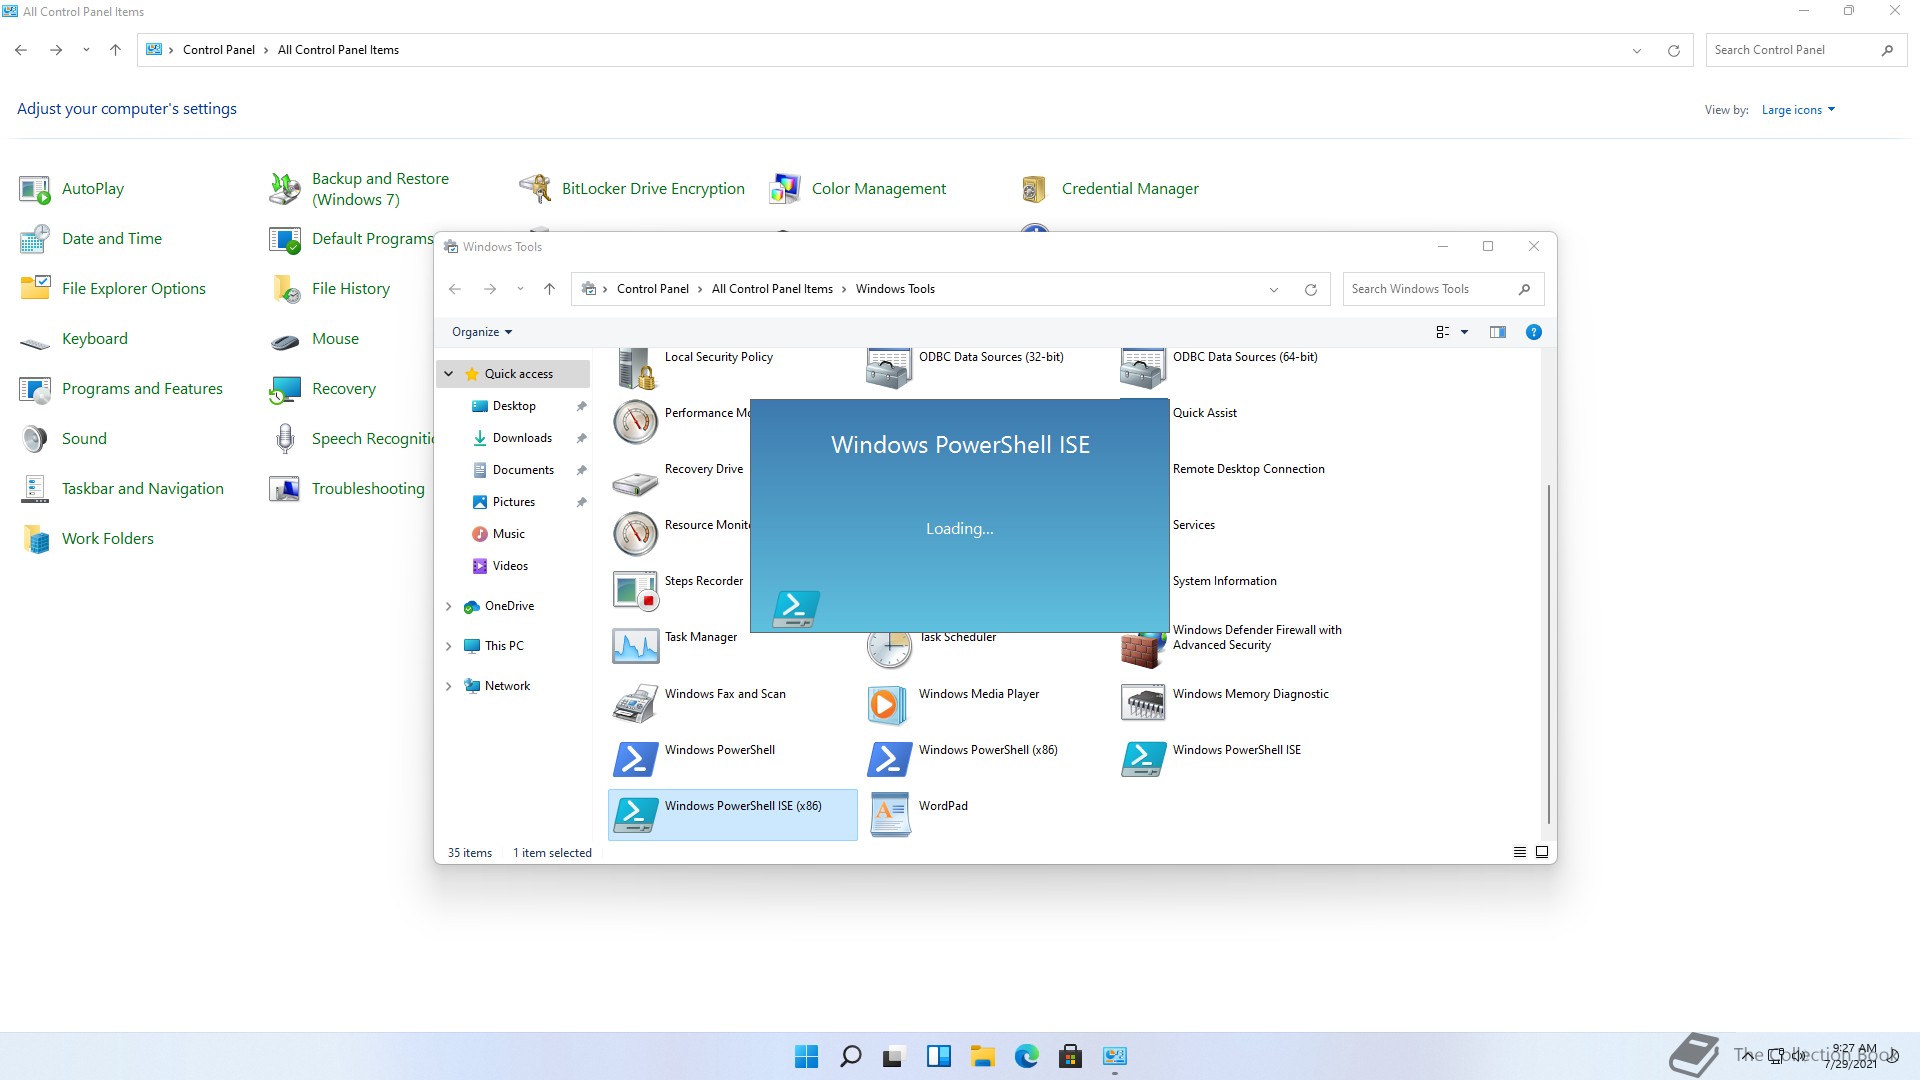Screen dimensions: 1920x1080
Task: Open Recent locations dropdown in Windows Tools
Action: [520, 289]
